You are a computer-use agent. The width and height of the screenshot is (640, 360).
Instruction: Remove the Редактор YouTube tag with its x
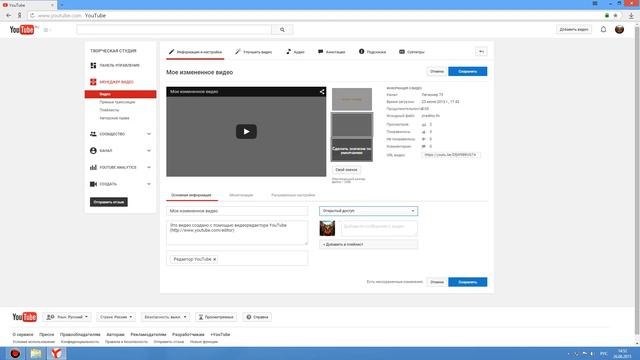(214, 259)
